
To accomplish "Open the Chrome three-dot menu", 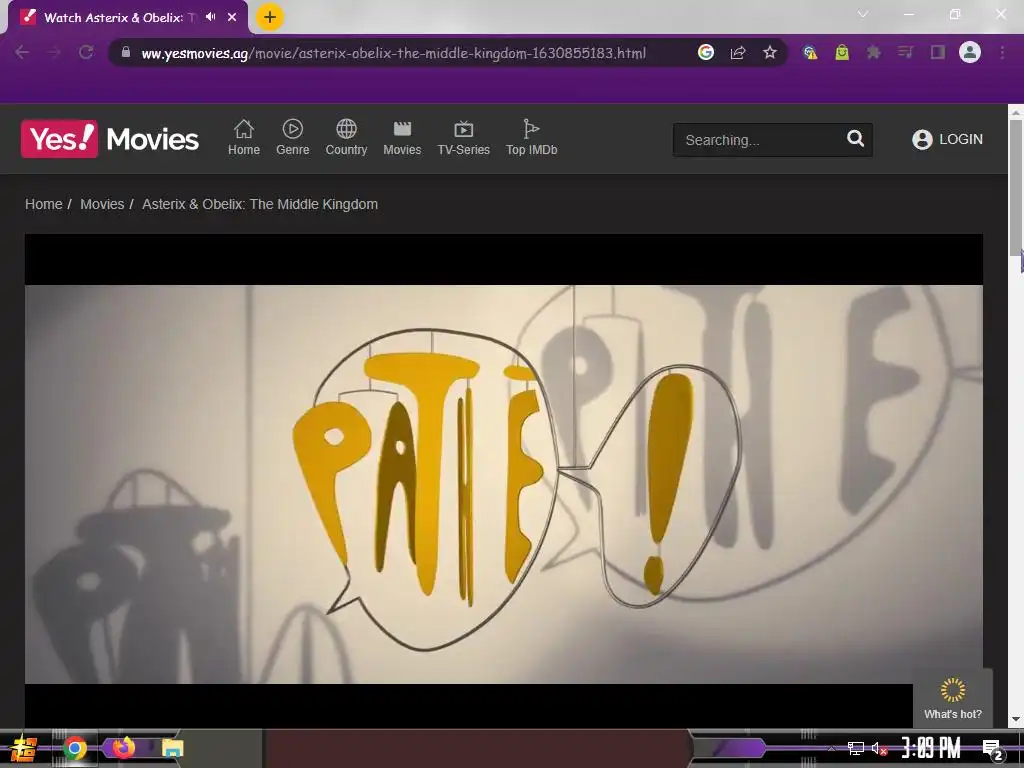I will 1002,52.
